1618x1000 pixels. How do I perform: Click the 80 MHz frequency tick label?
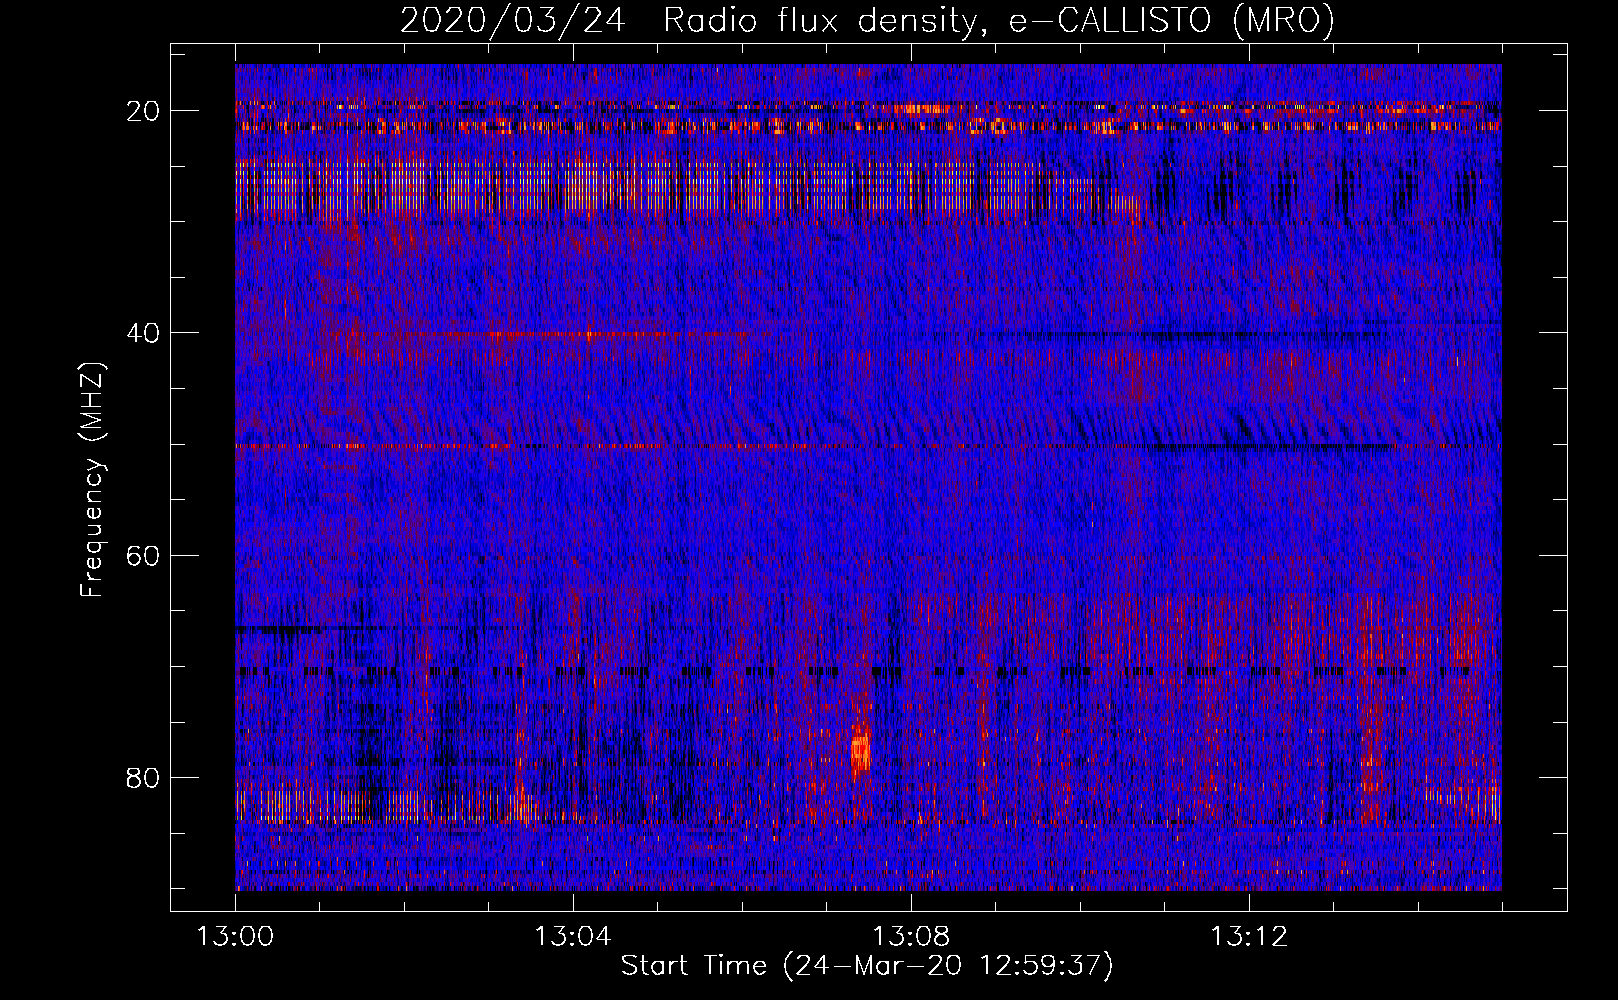[x=143, y=778]
